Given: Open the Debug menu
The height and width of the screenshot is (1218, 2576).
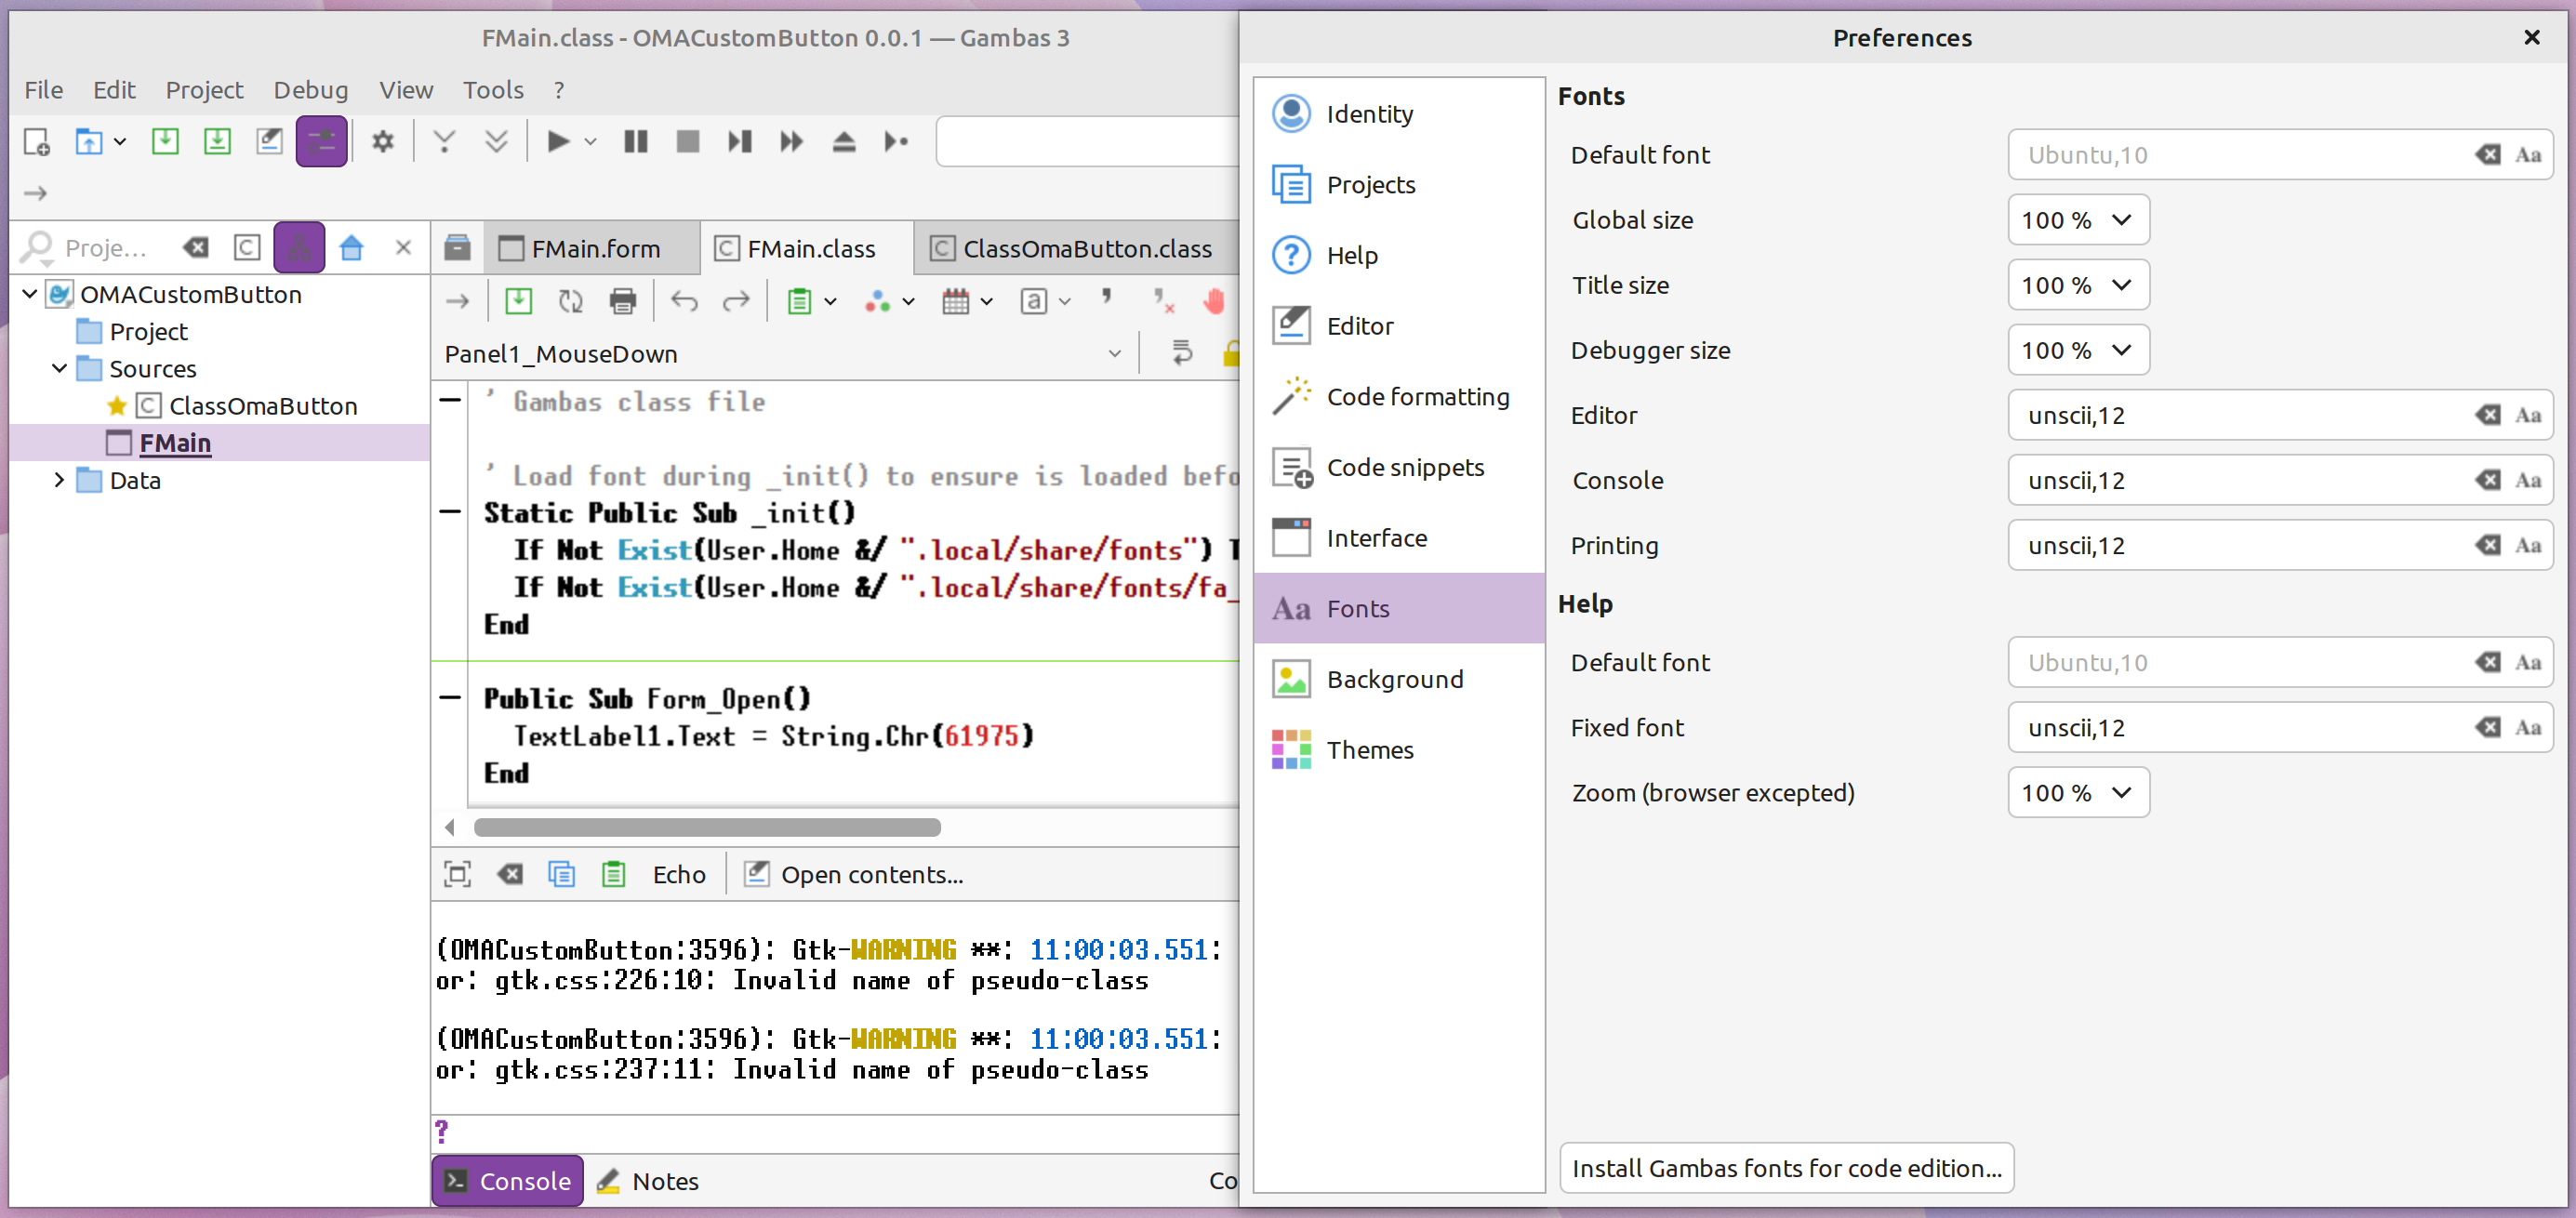Looking at the screenshot, I should tap(310, 90).
